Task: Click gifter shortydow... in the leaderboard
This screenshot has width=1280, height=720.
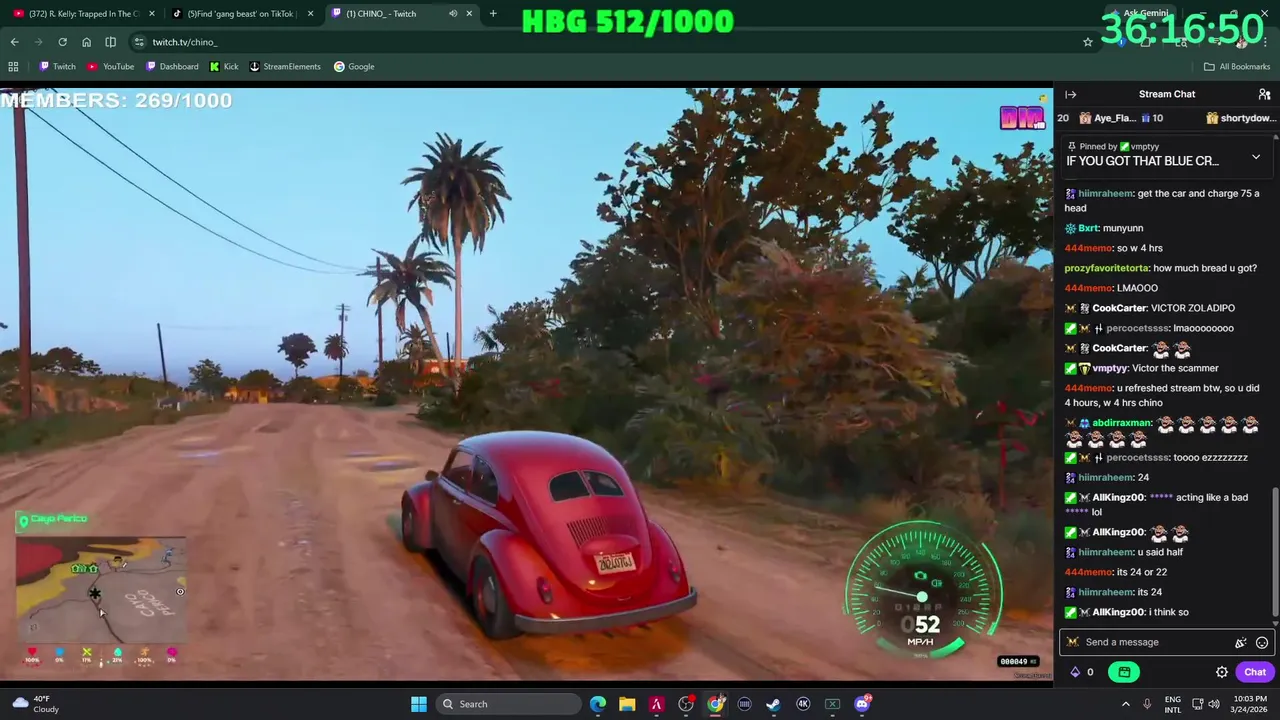Action: [1248, 118]
